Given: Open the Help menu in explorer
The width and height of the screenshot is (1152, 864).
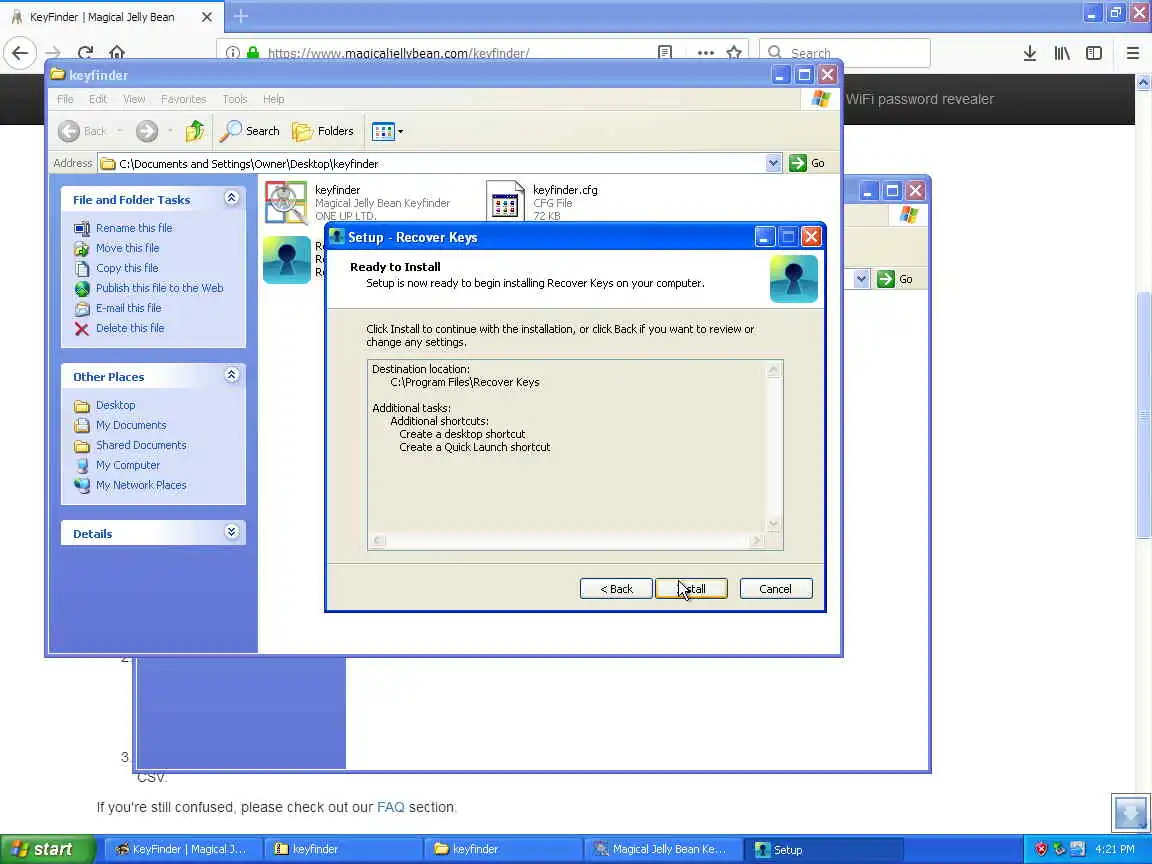Looking at the screenshot, I should (273, 98).
